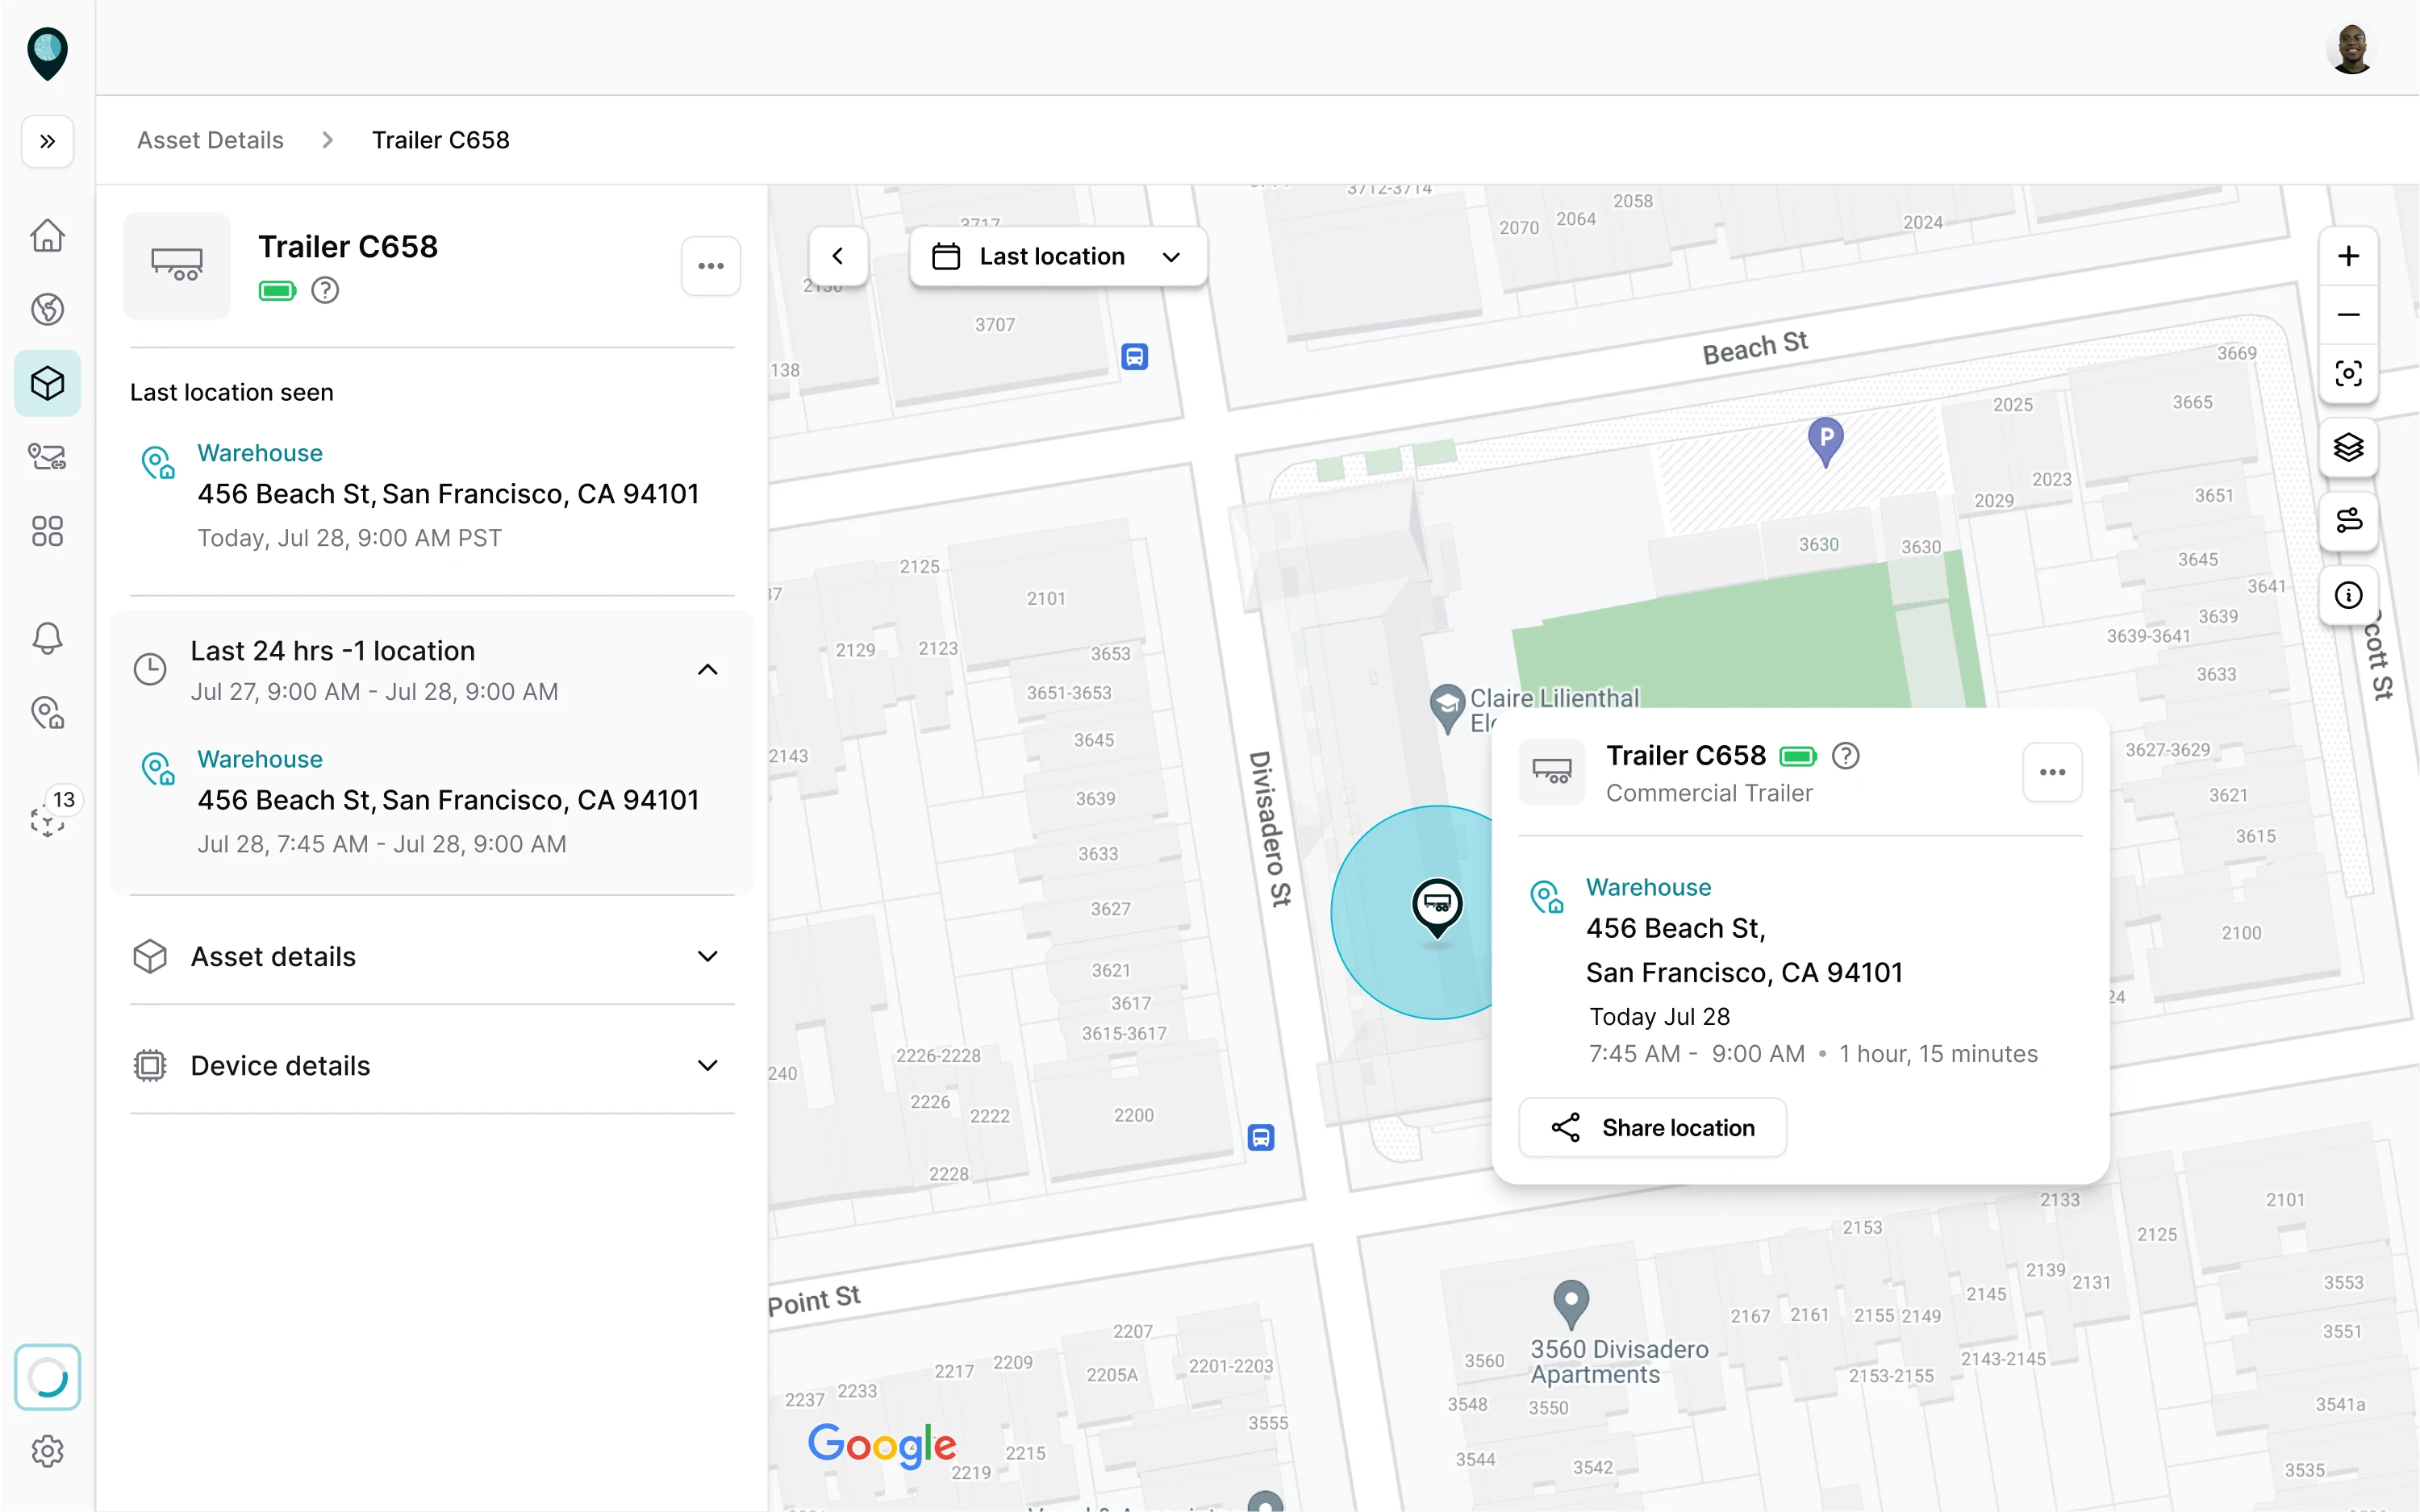
Task: Open the Last location dropdown
Action: pyautogui.click(x=1057, y=257)
